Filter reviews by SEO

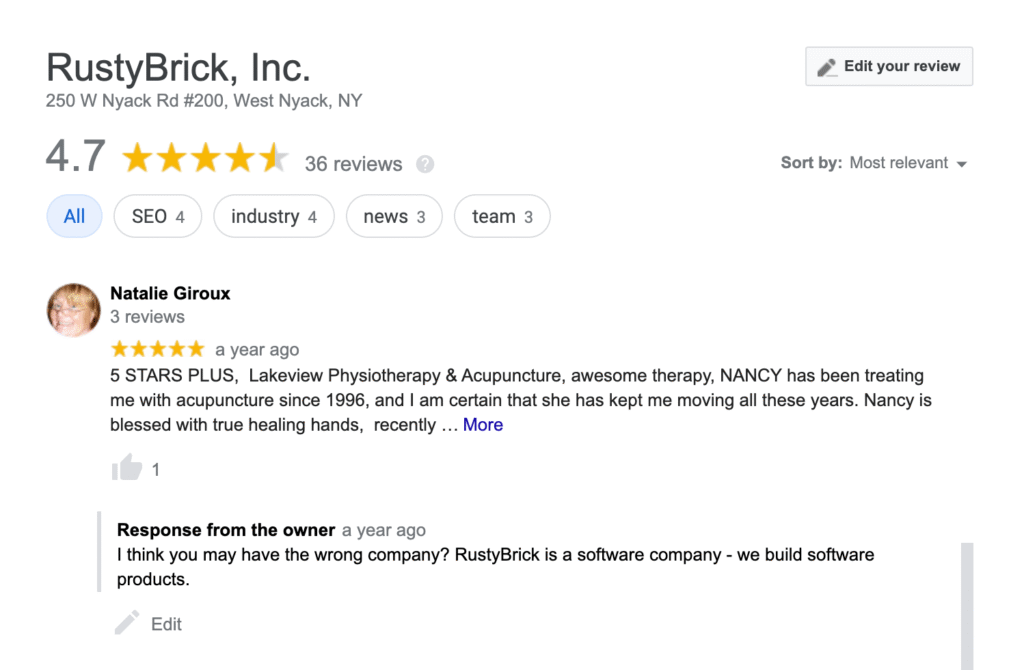(x=158, y=217)
